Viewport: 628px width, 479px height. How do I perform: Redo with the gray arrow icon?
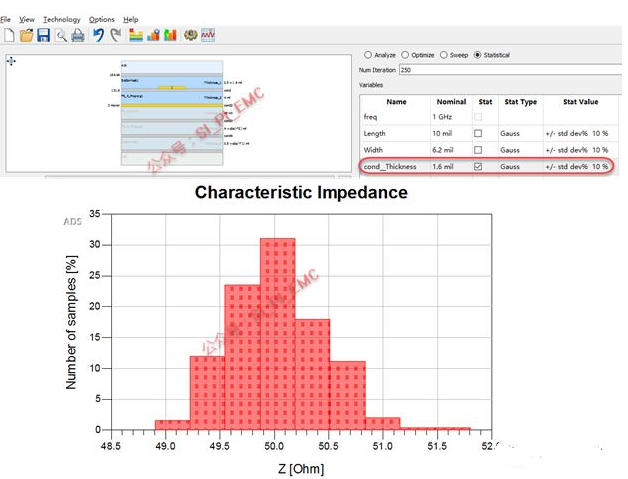(116, 35)
